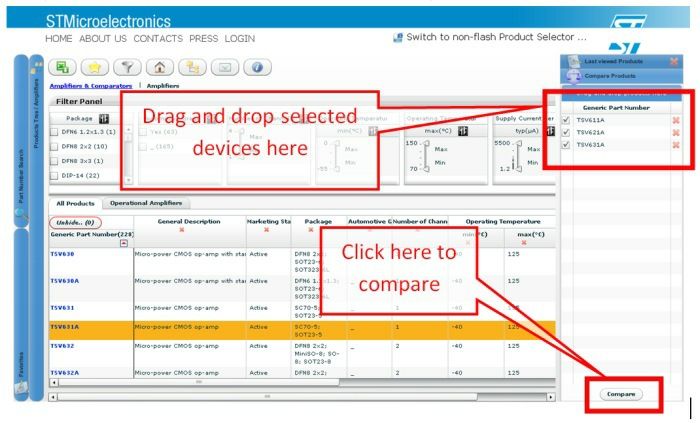Check the DIP-14 (22) package box

point(54,176)
